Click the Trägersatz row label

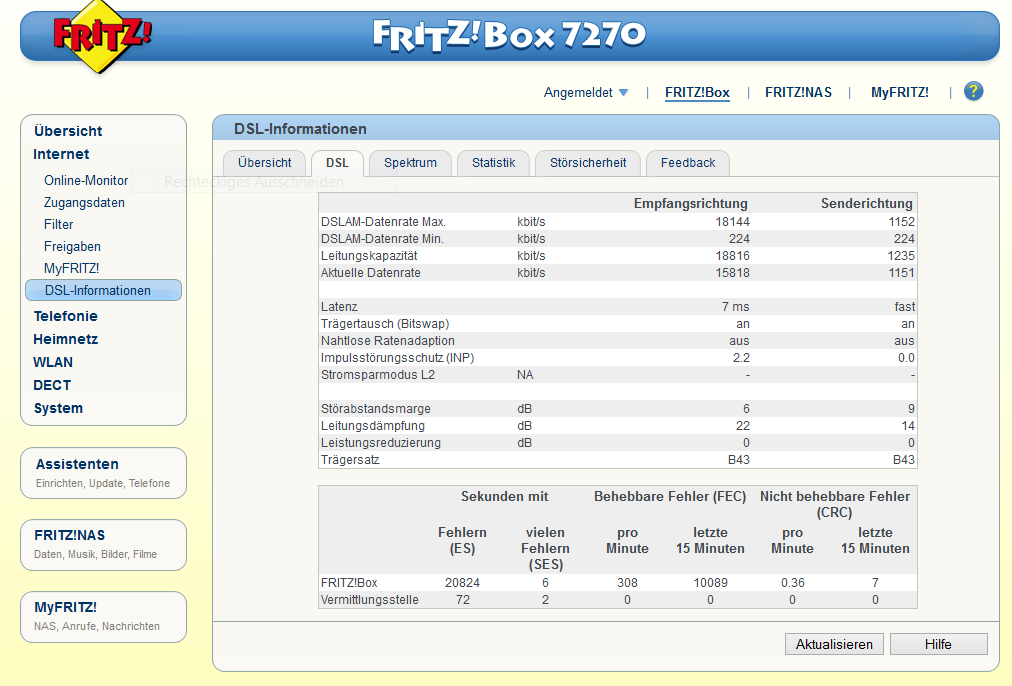tap(350, 460)
